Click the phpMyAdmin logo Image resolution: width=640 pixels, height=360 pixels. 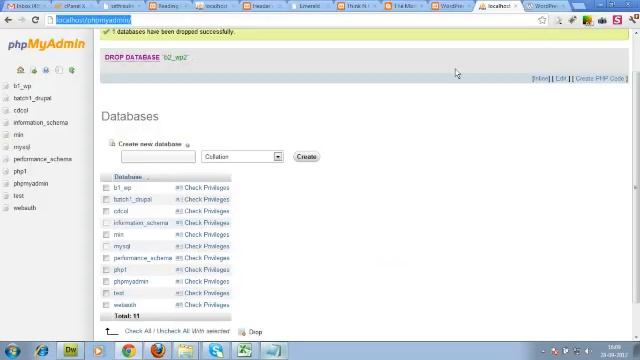(x=47, y=44)
